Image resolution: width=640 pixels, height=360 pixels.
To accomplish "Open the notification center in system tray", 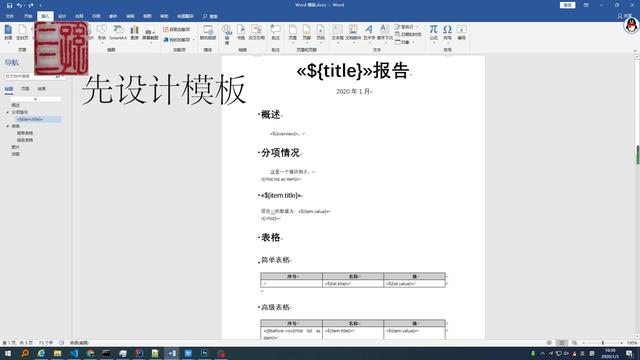I will click(629, 353).
